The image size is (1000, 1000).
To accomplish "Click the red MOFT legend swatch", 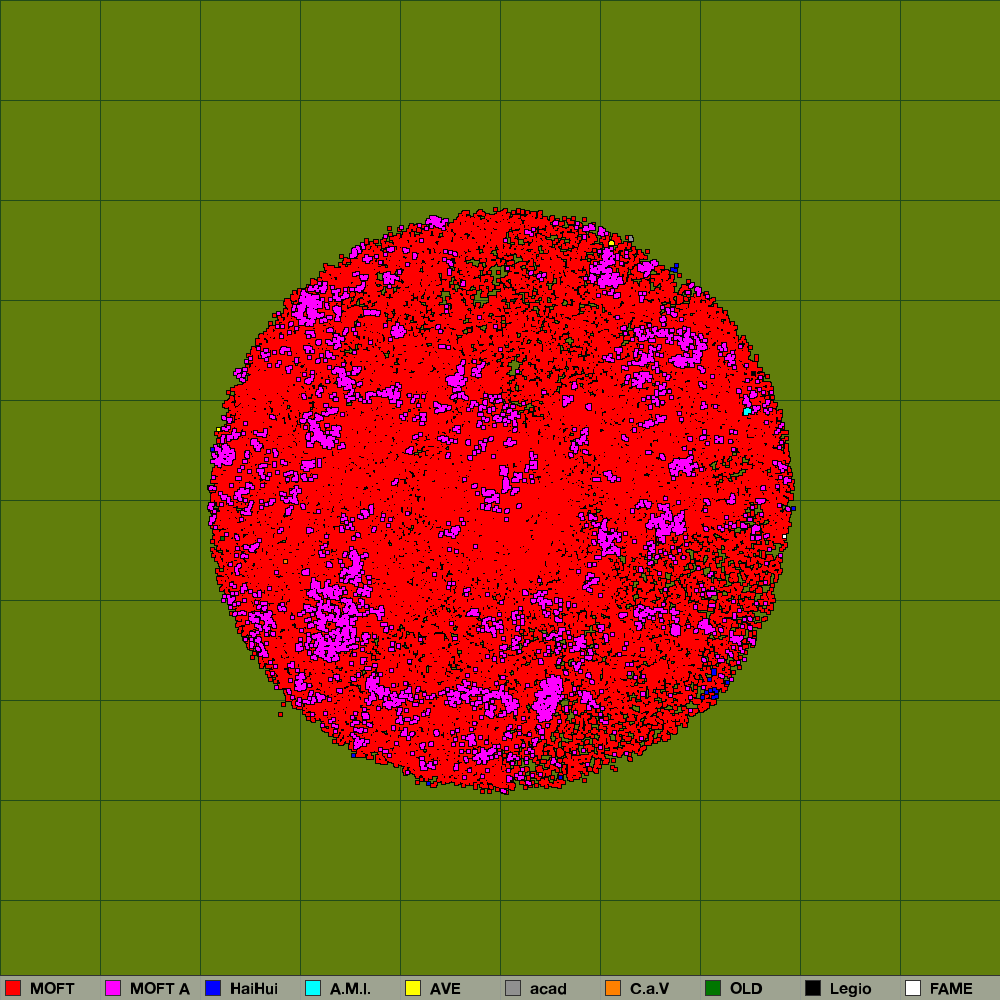I will pyautogui.click(x=13, y=988).
